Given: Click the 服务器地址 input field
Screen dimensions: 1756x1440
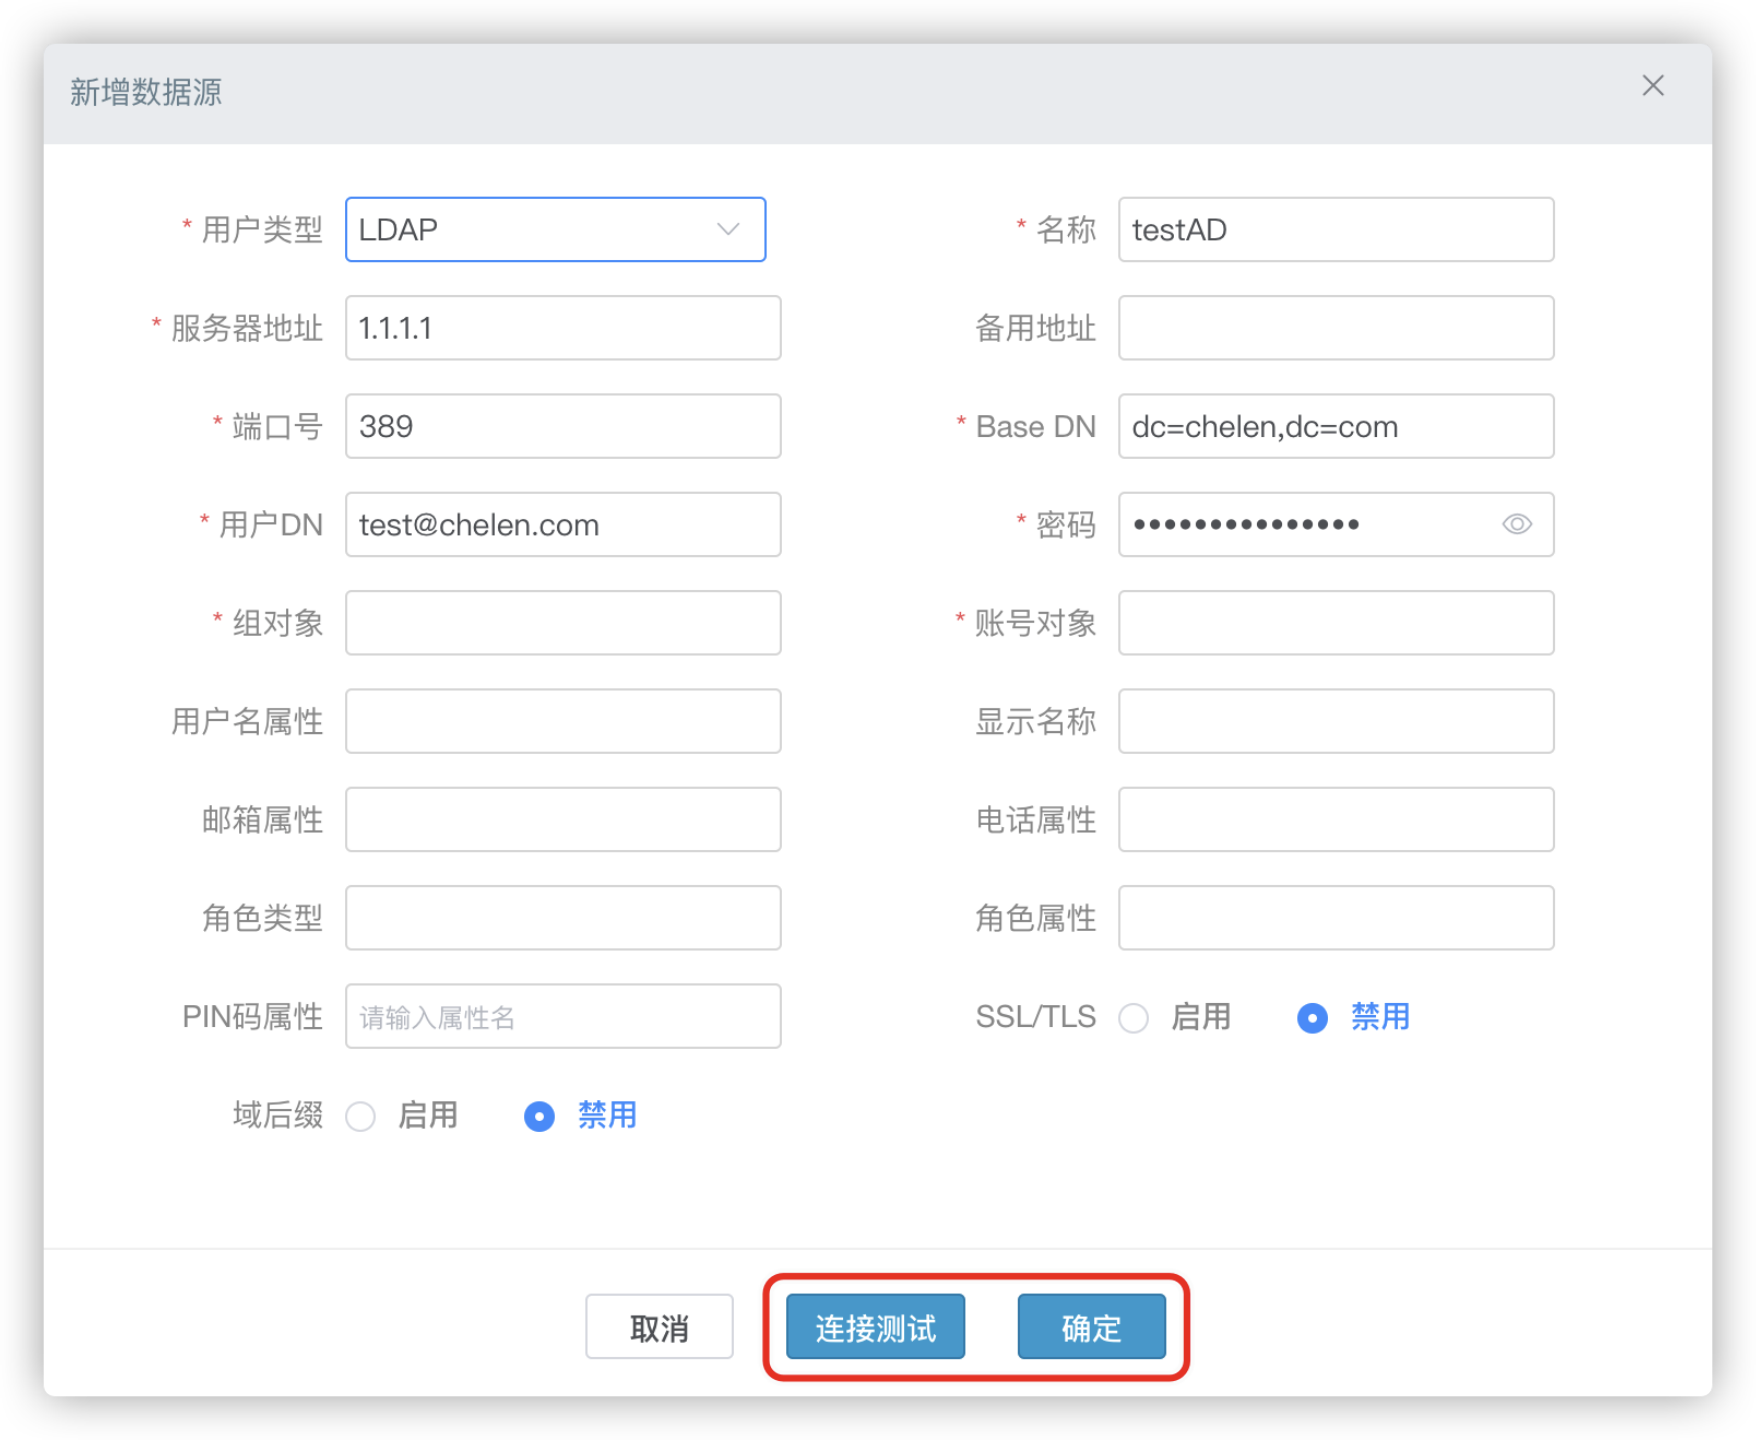Looking at the screenshot, I should [x=563, y=328].
